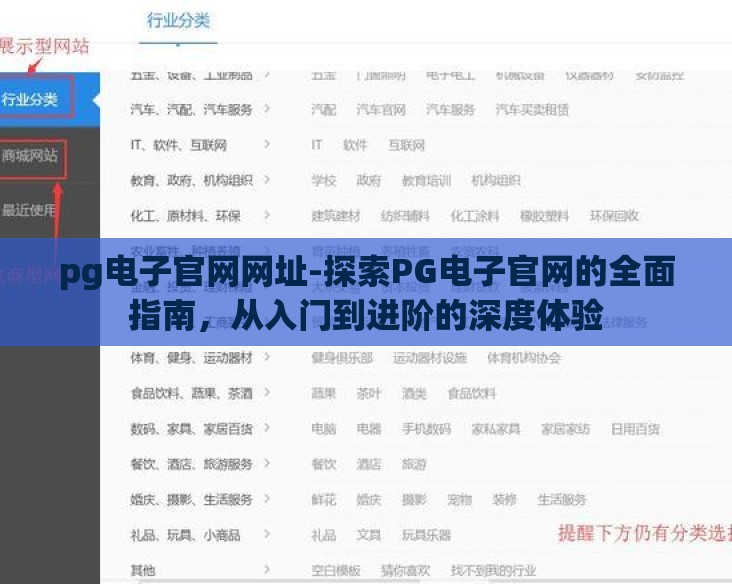Expand the 教育、政府、机构组织 category arrow
The image size is (732, 584).
point(267,180)
